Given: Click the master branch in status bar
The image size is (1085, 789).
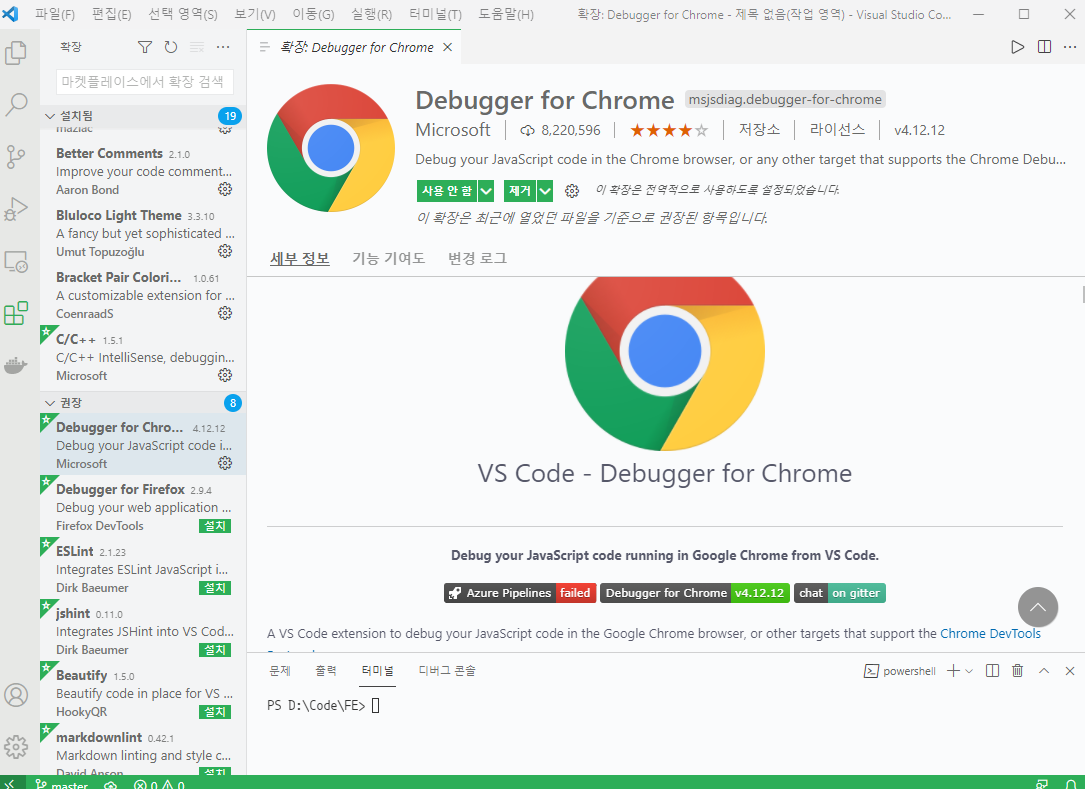Looking at the screenshot, I should [62, 783].
